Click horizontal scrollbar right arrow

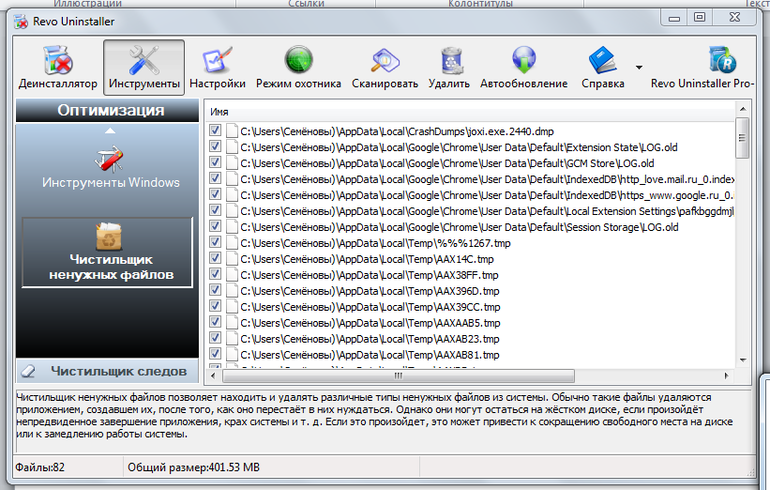tap(727, 376)
